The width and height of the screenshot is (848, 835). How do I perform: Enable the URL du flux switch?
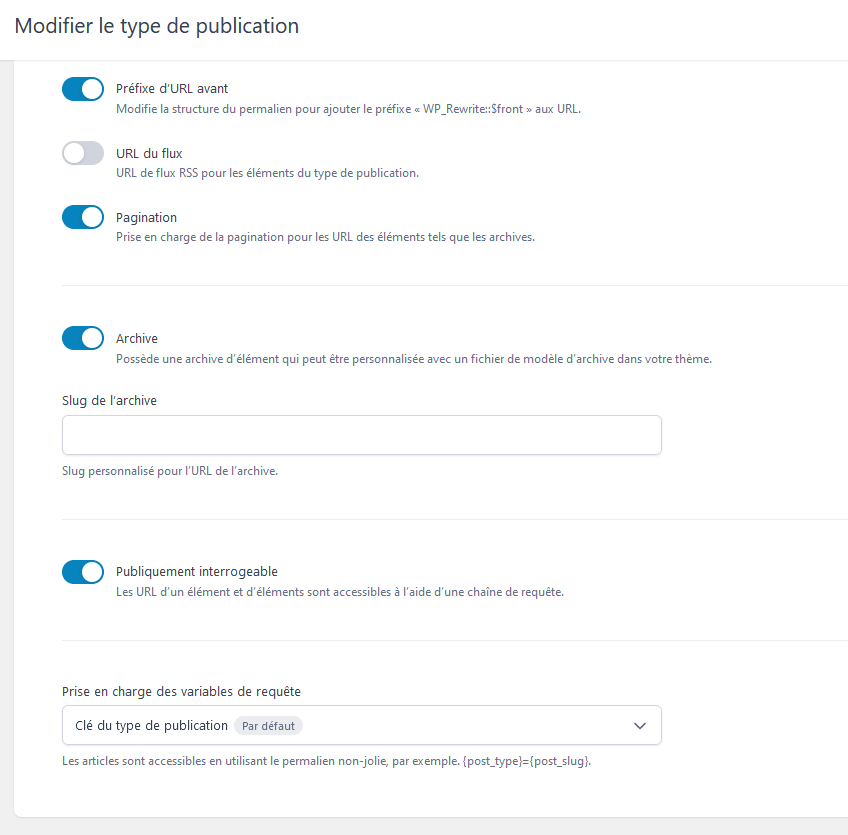[83, 153]
